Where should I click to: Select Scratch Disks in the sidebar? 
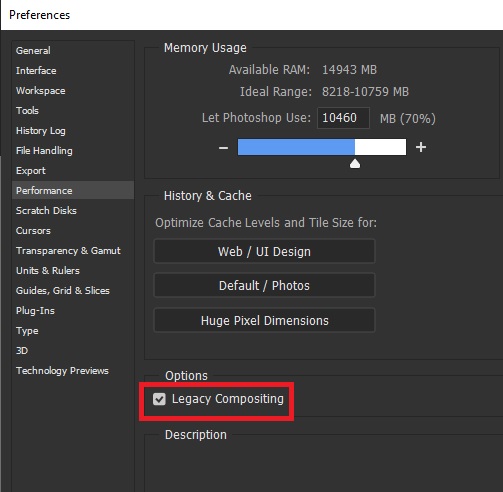pos(46,211)
